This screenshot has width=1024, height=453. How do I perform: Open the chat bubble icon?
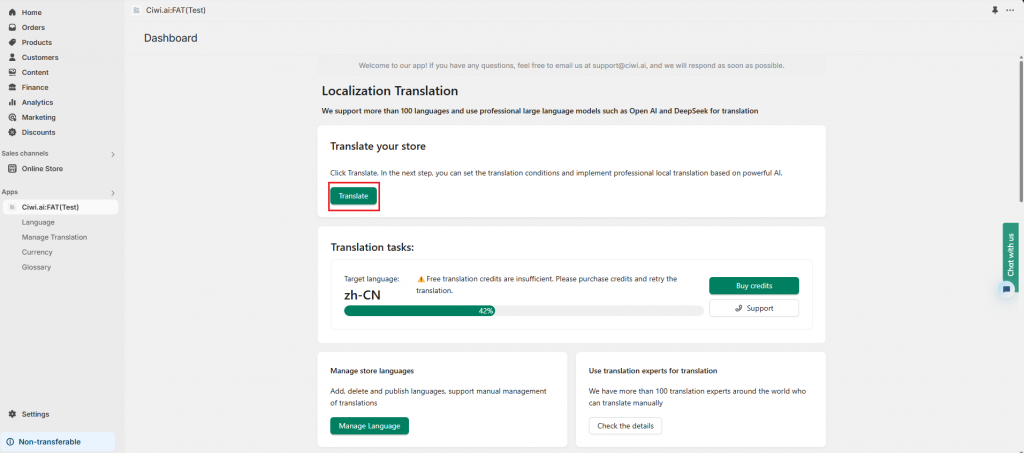tap(1007, 289)
